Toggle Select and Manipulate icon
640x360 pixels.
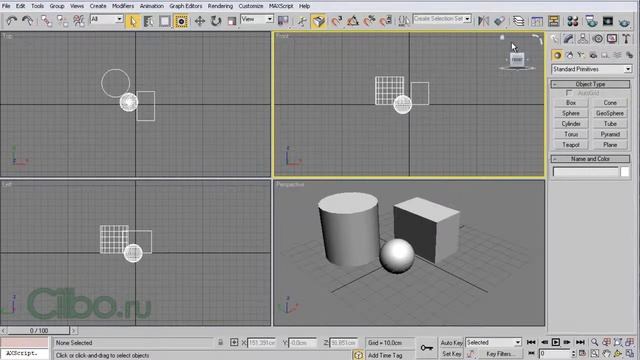coord(302,21)
